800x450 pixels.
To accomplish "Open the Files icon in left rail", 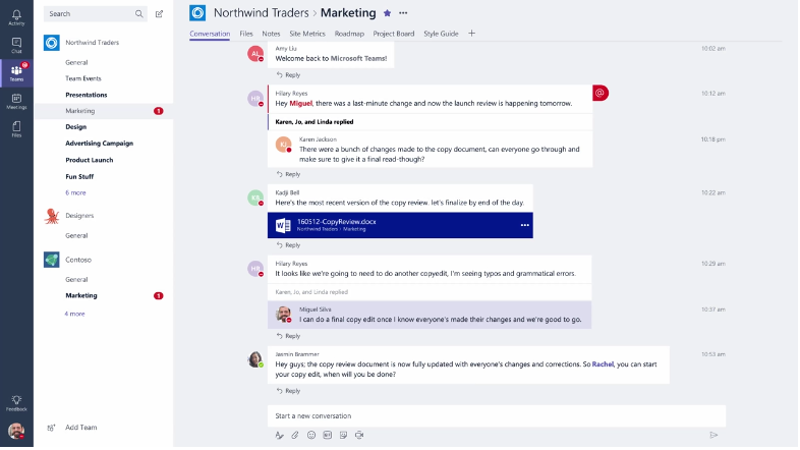I will (x=16, y=129).
